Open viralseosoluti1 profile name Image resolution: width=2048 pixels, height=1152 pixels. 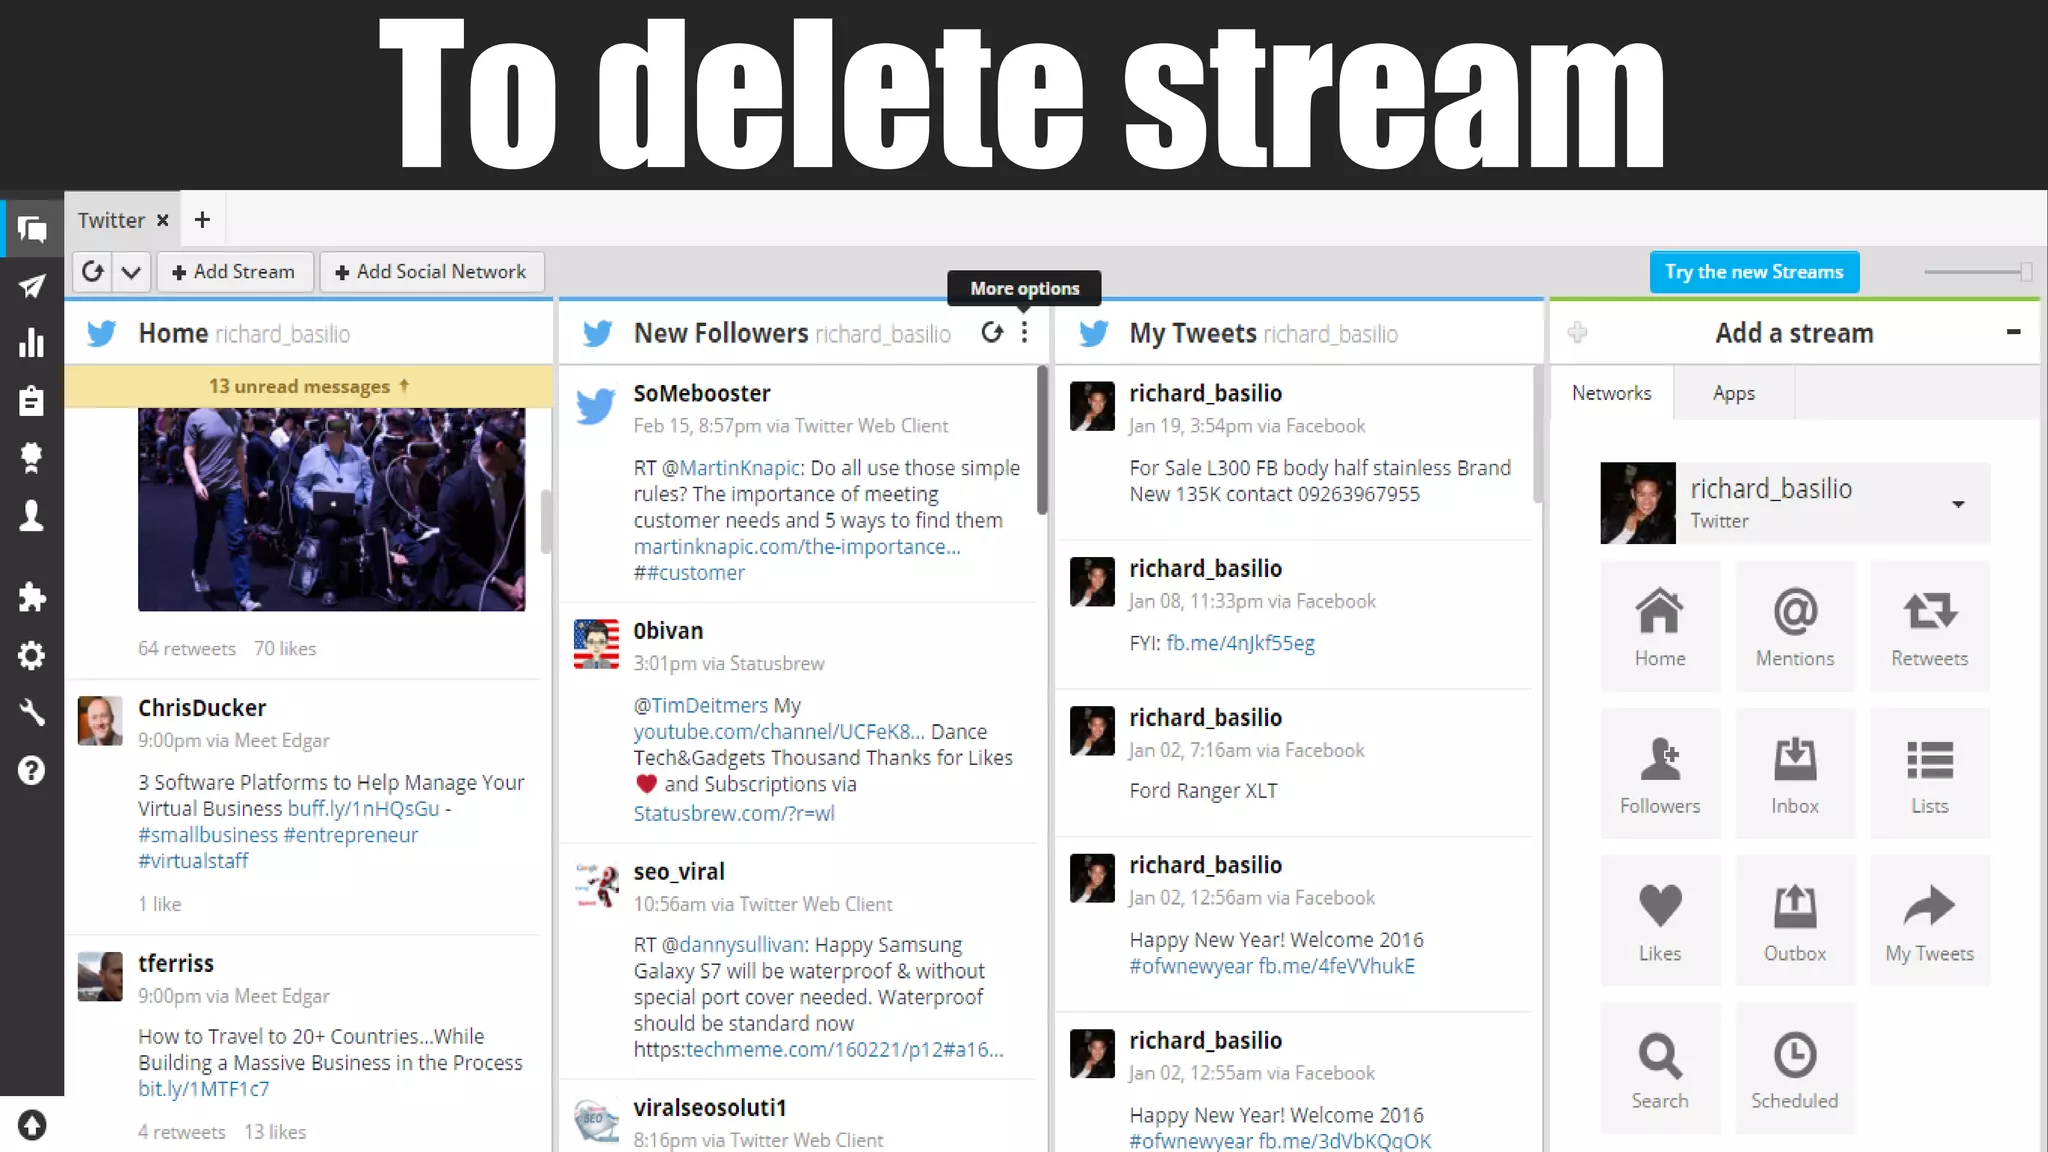click(710, 1108)
